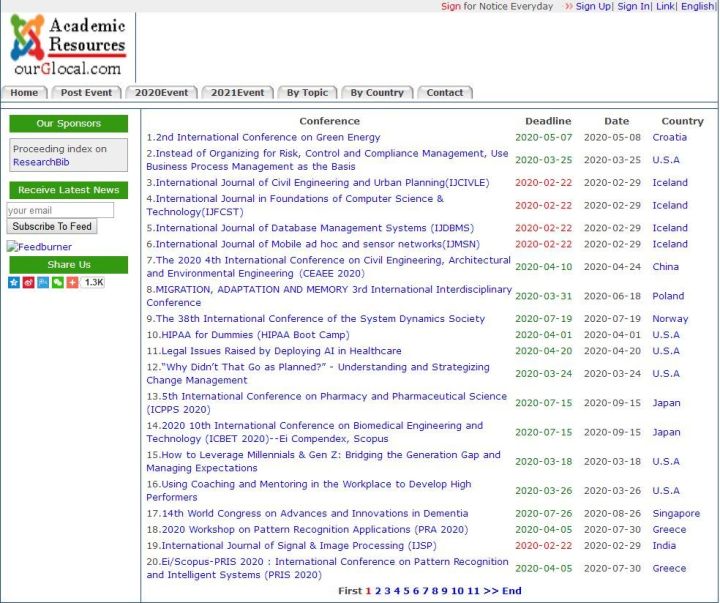Open the By Country tab
This screenshot has height=603, width=720.
(377, 92)
